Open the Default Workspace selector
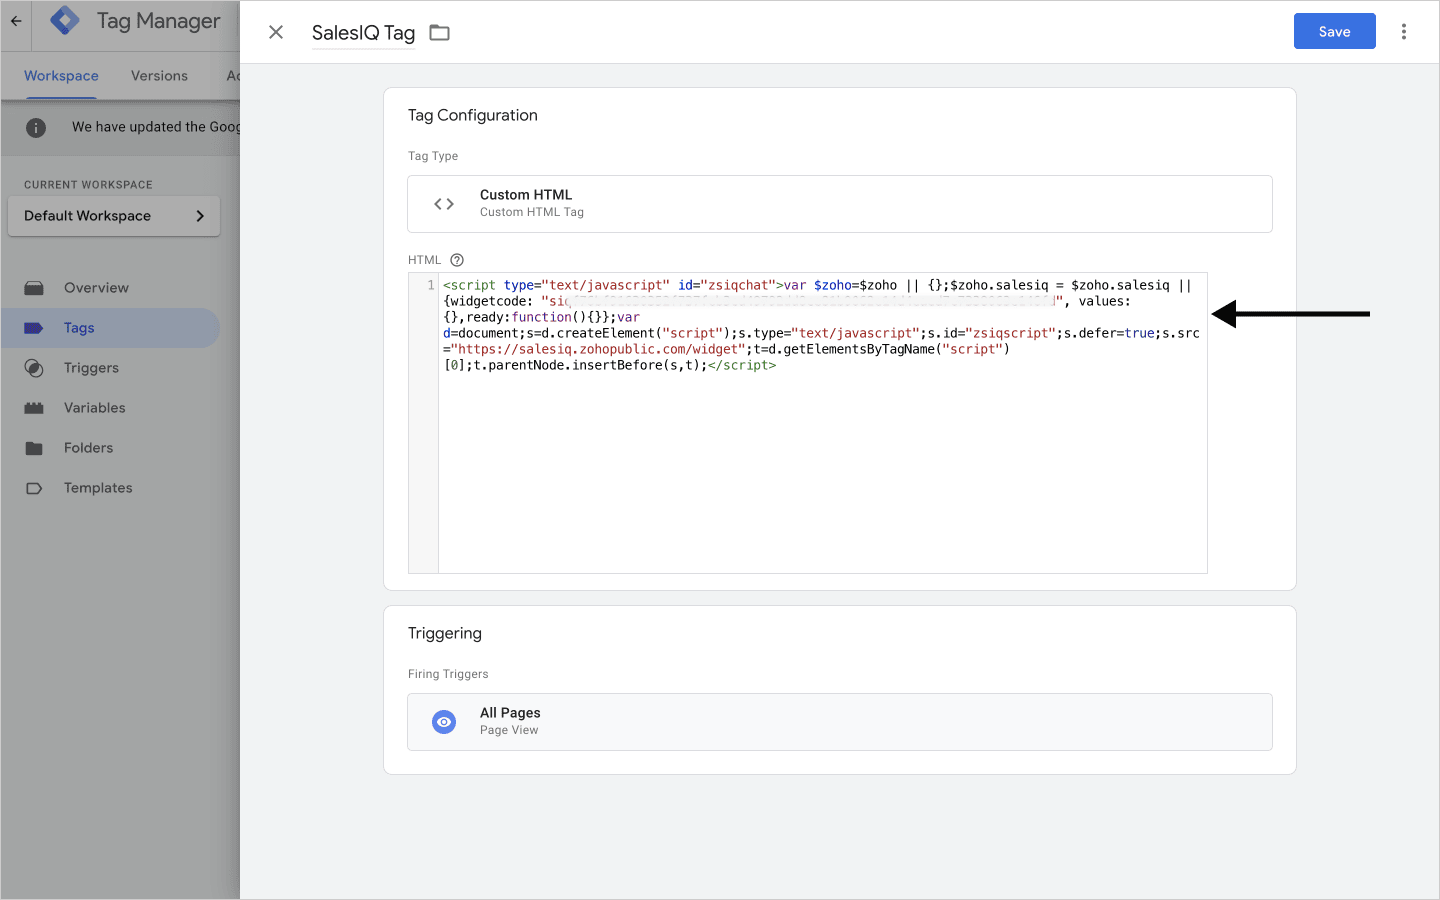1440x900 pixels. point(114,216)
